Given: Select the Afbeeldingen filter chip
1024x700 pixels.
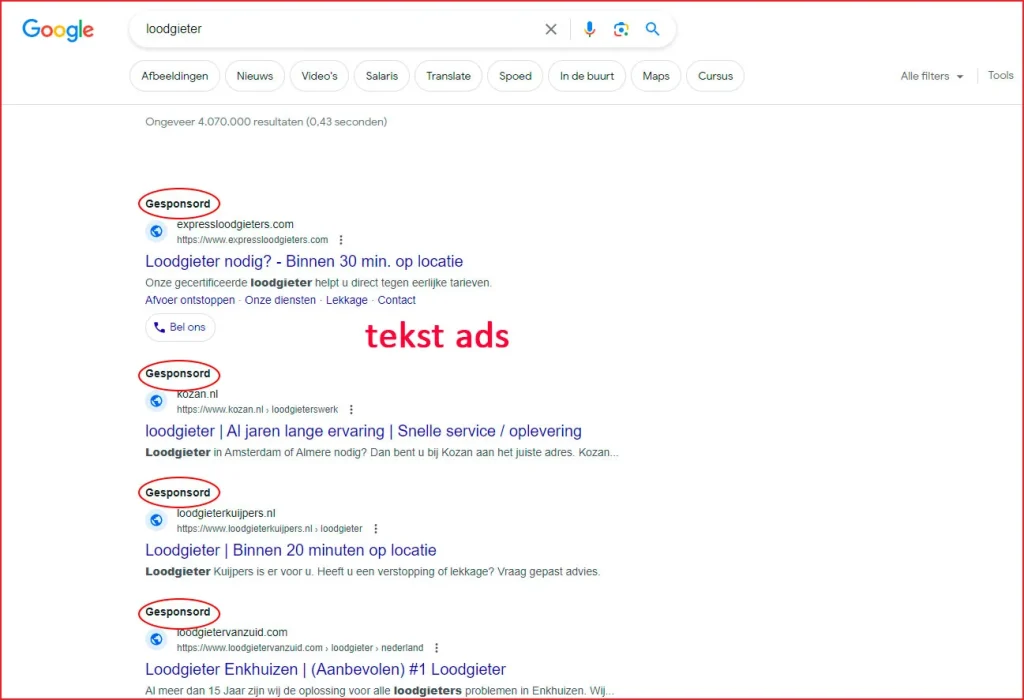Looking at the screenshot, I should point(175,76).
